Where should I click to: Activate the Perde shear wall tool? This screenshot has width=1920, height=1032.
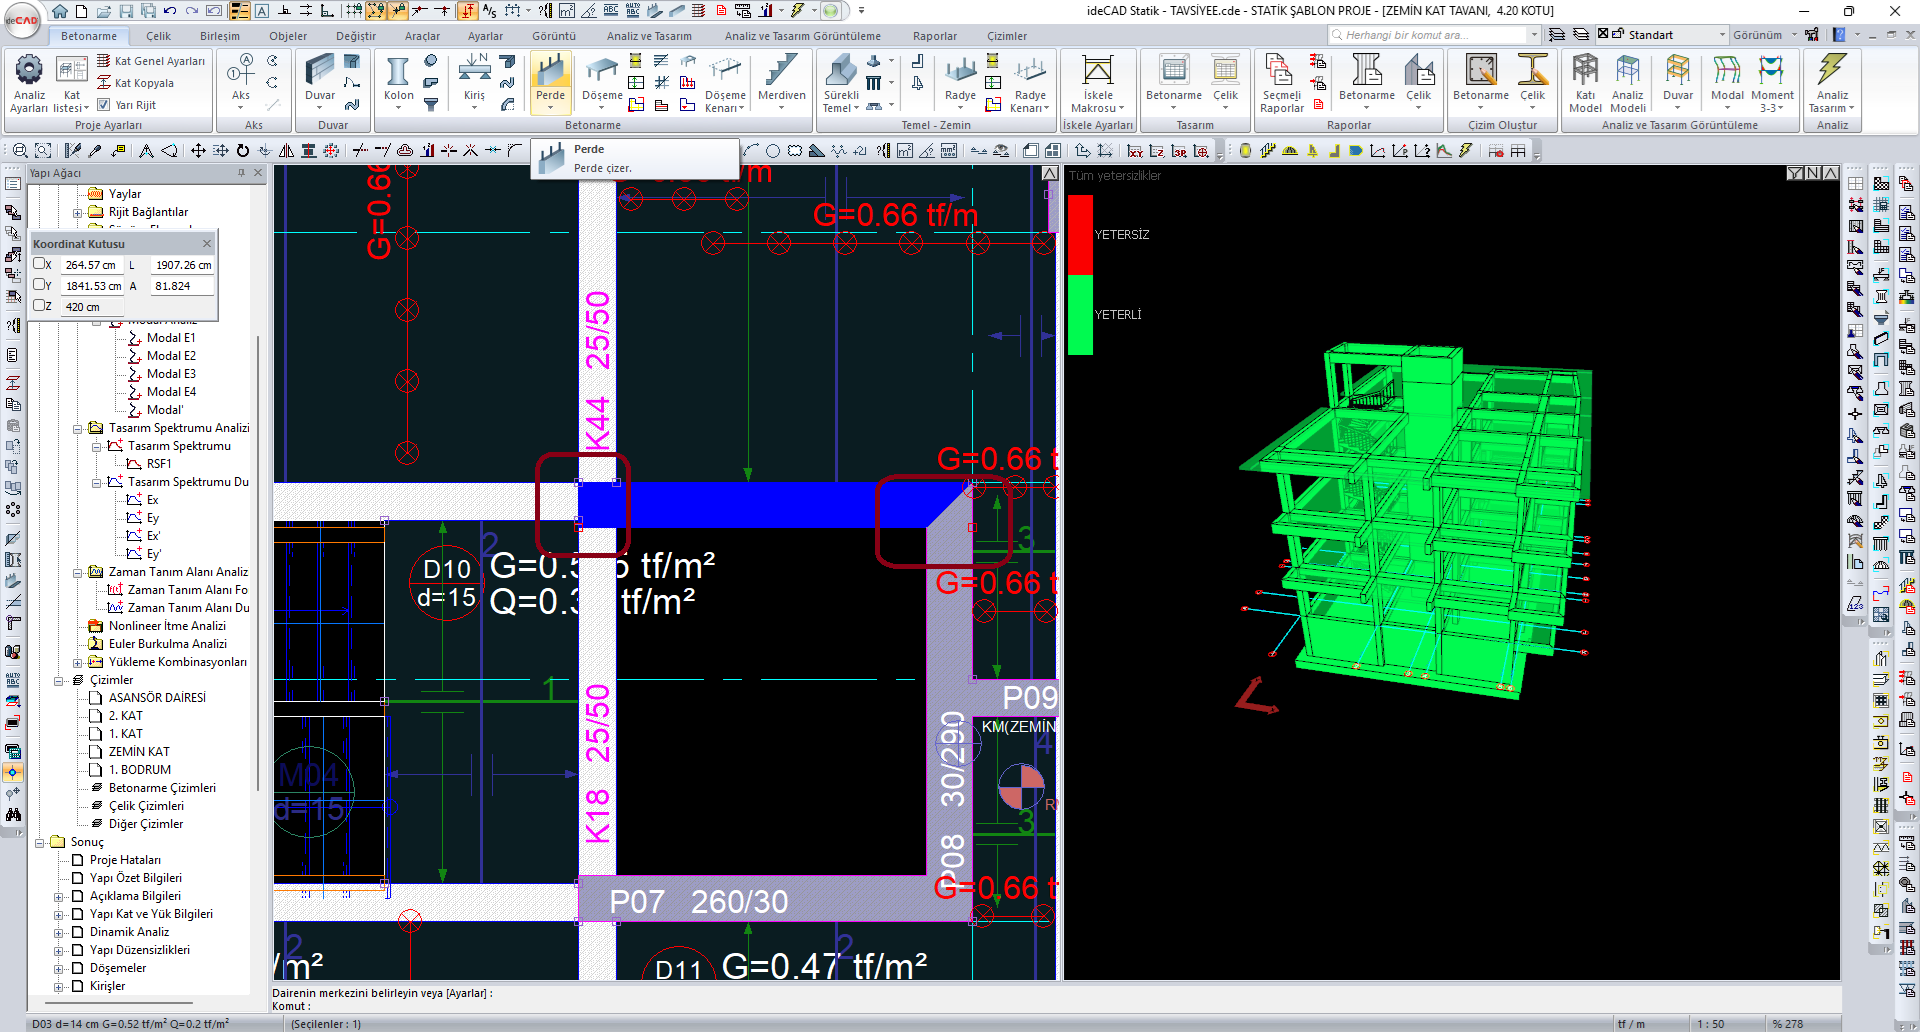550,80
